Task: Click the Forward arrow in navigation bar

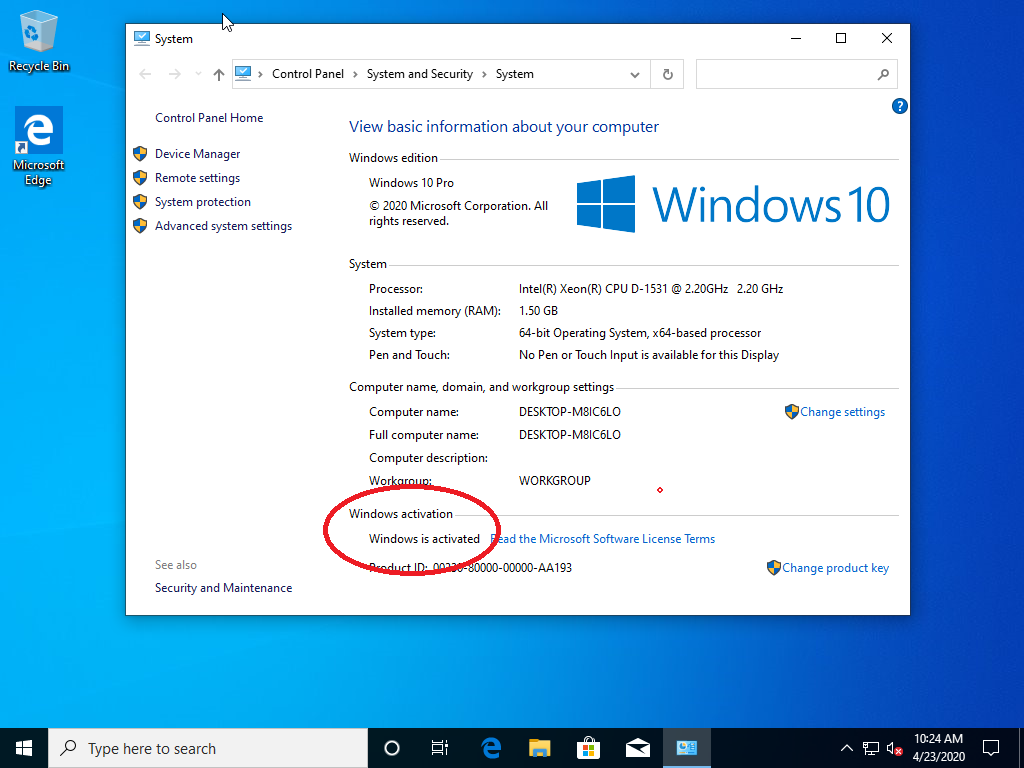Action: click(x=174, y=74)
